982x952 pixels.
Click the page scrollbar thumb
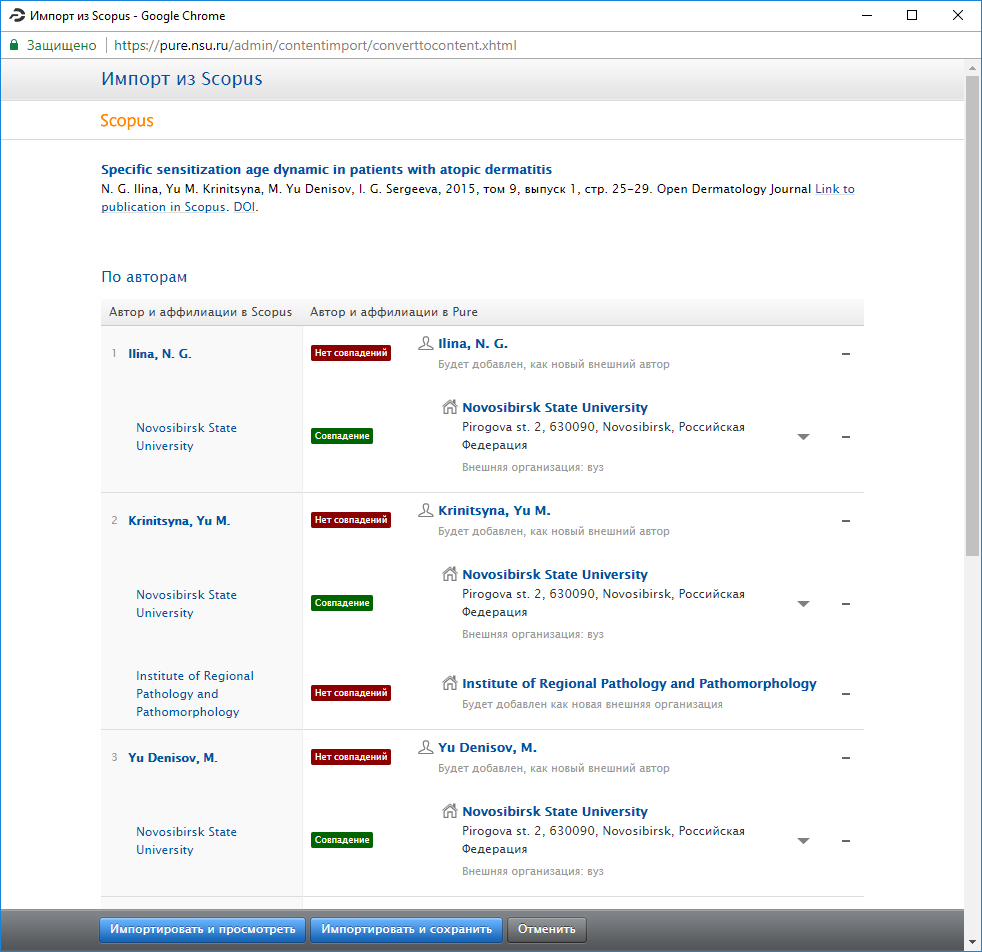click(972, 316)
